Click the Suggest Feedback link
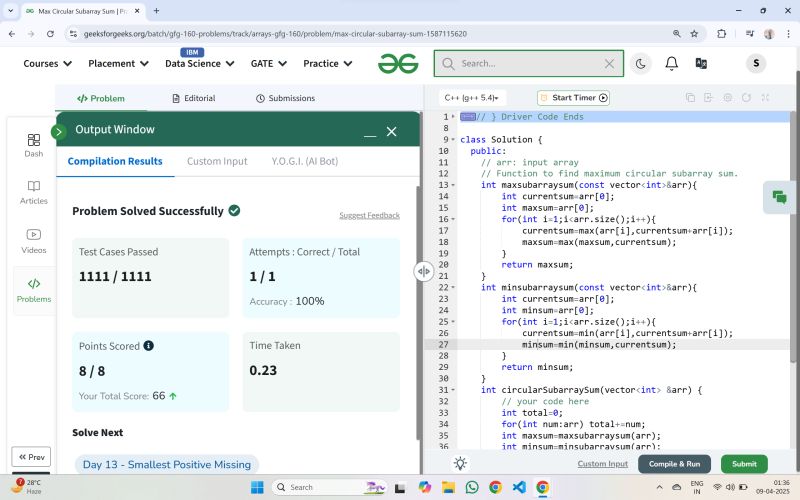Image resolution: width=800 pixels, height=500 pixels. pyautogui.click(x=369, y=215)
